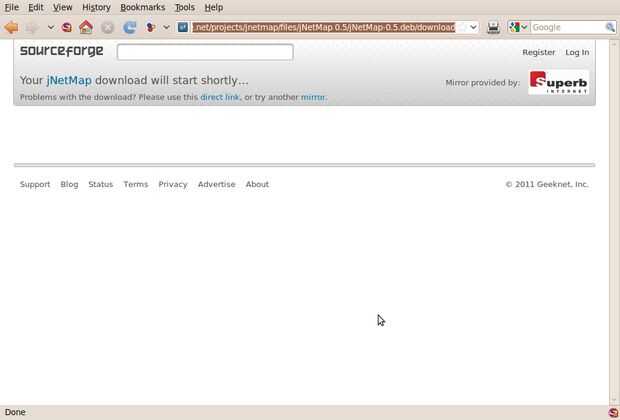Image resolution: width=620 pixels, height=420 pixels.
Task: Focus the address bar showing jNetMap-0.5.deb/download
Action: (x=323, y=27)
